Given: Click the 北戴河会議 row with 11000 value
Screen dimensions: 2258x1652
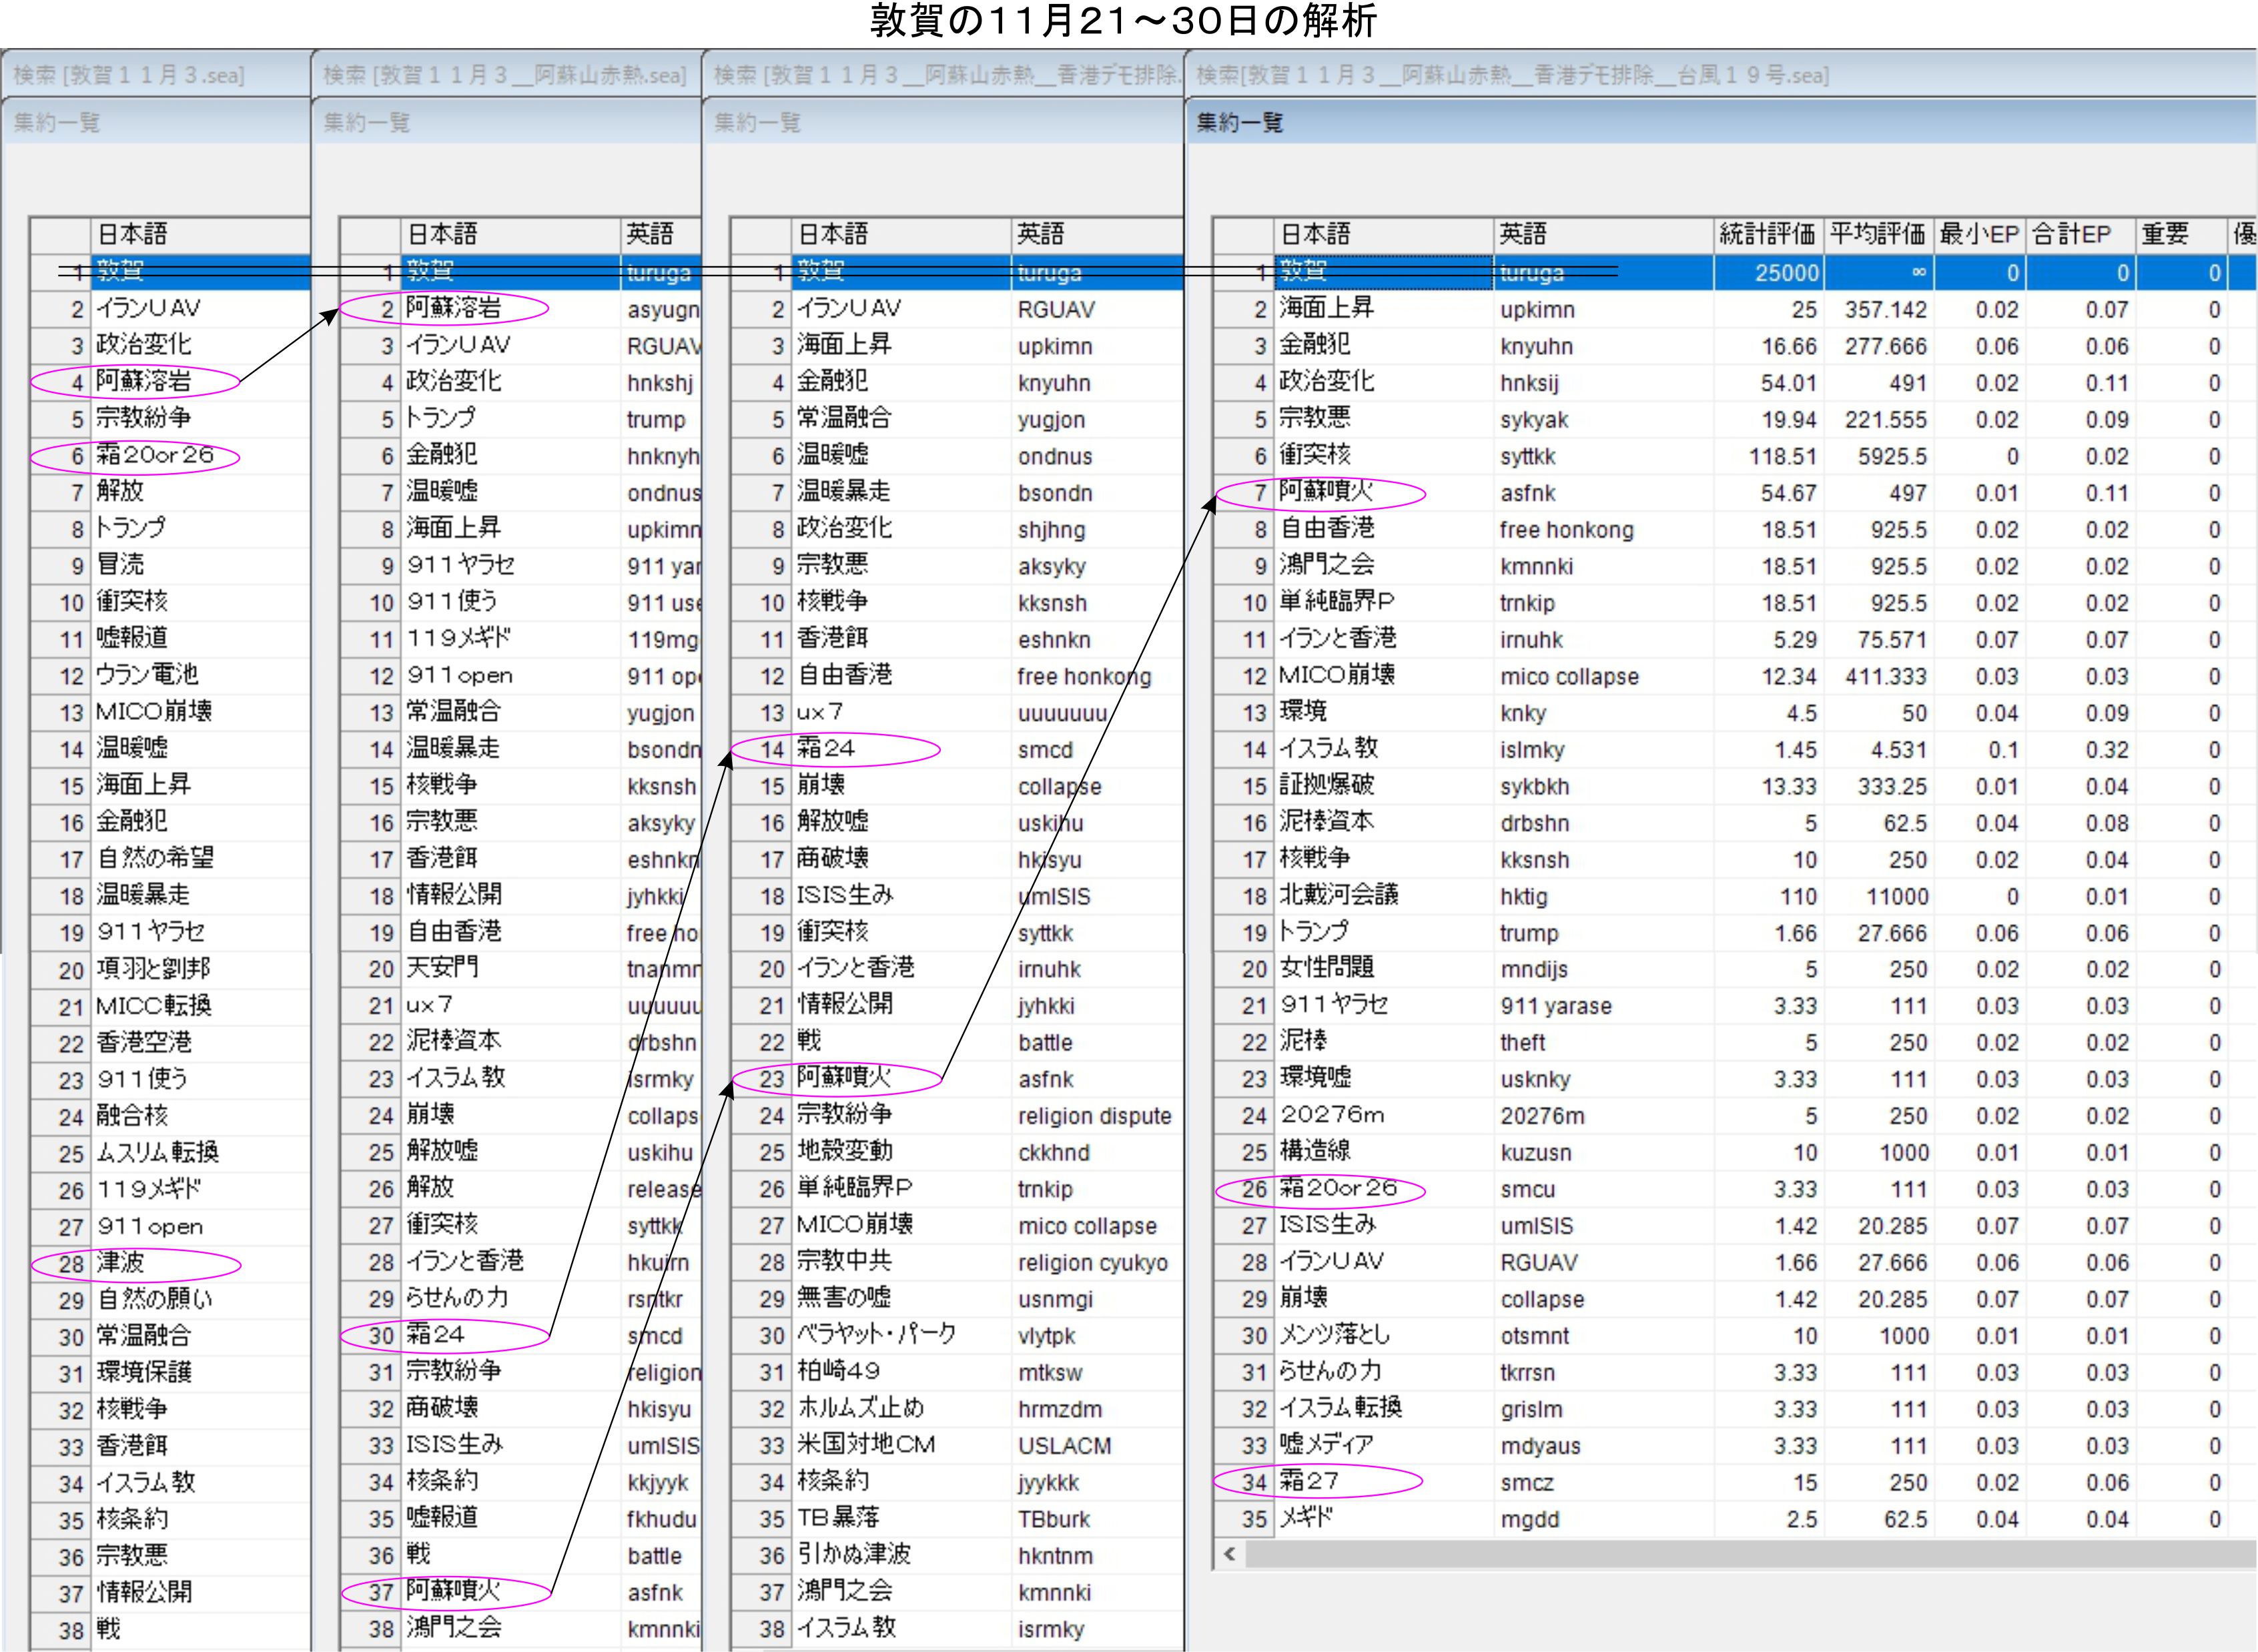Looking at the screenshot, I should (x=1338, y=896).
